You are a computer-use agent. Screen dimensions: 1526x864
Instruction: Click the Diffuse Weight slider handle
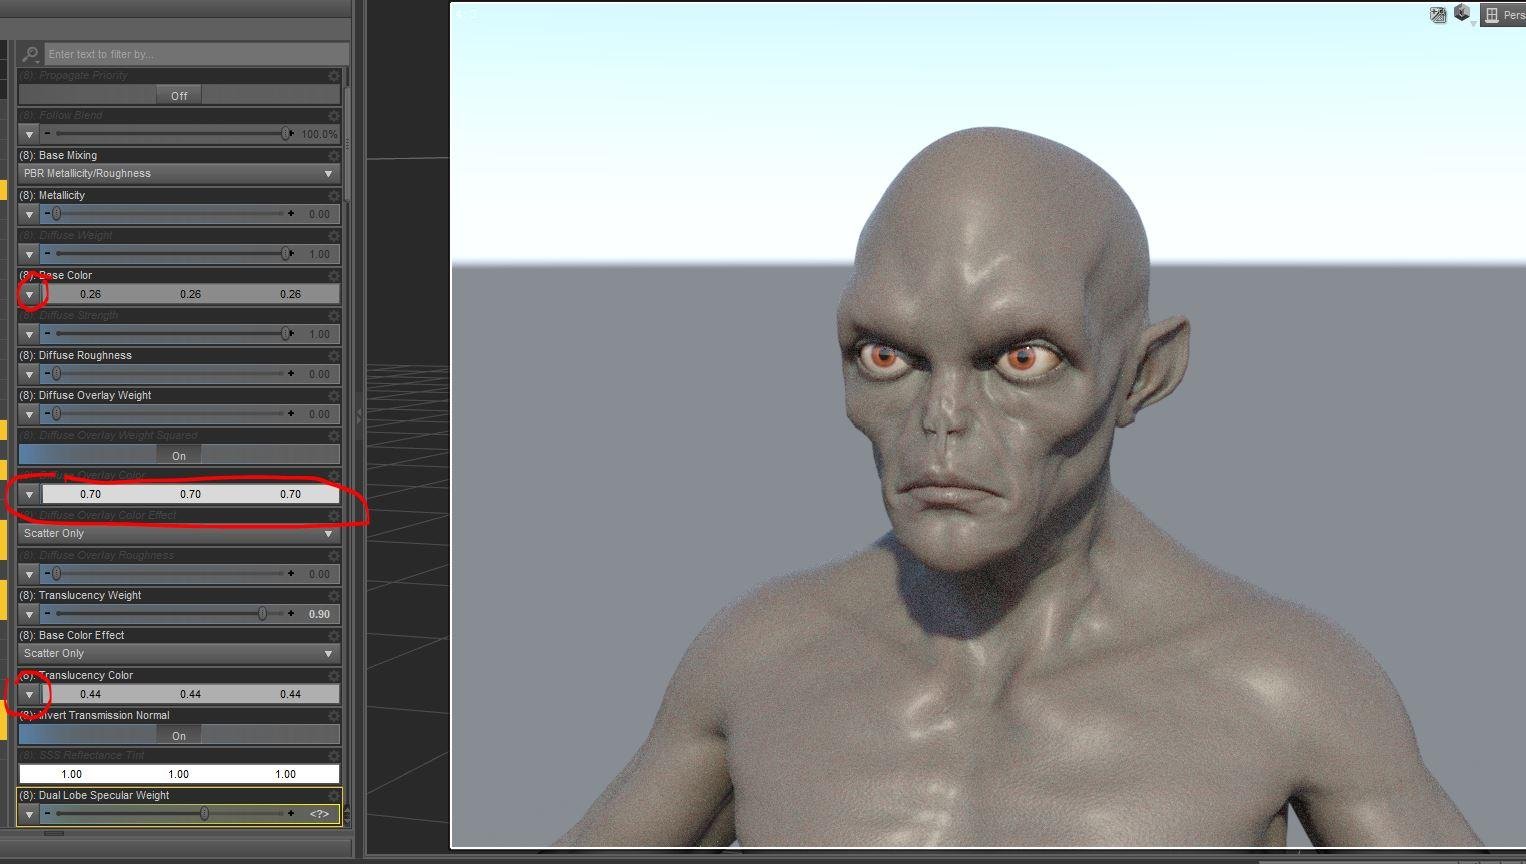(286, 254)
